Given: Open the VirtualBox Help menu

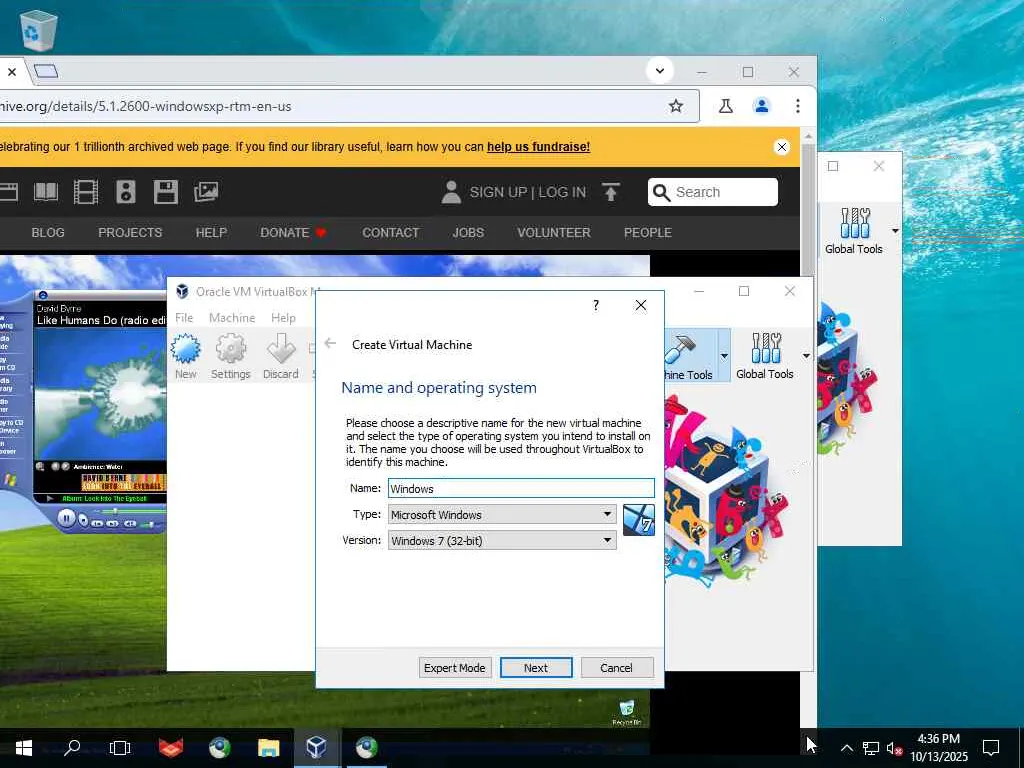Looking at the screenshot, I should (283, 317).
